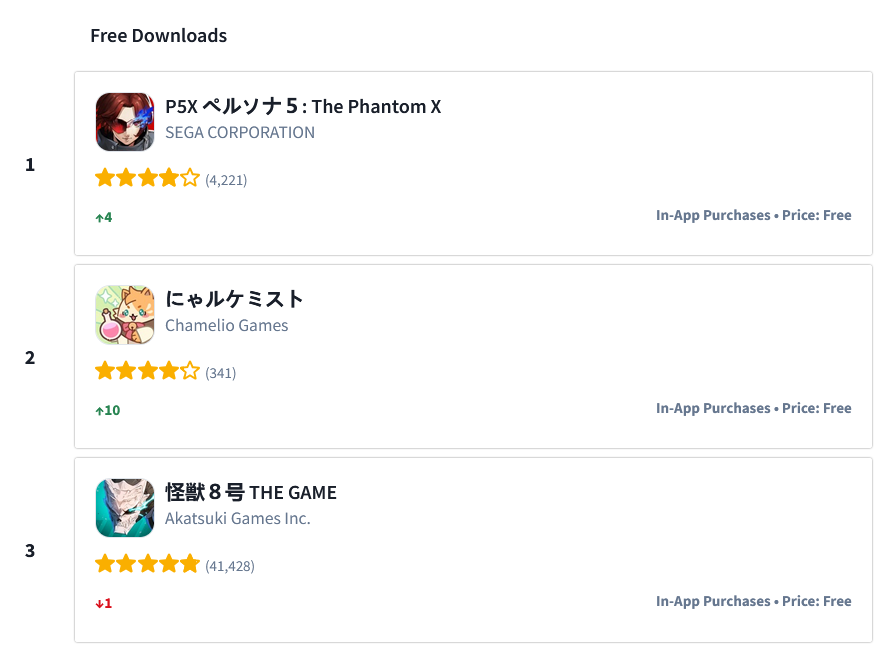Click the star rating of P5X
Screen dimensions: 880x647
click(147, 179)
